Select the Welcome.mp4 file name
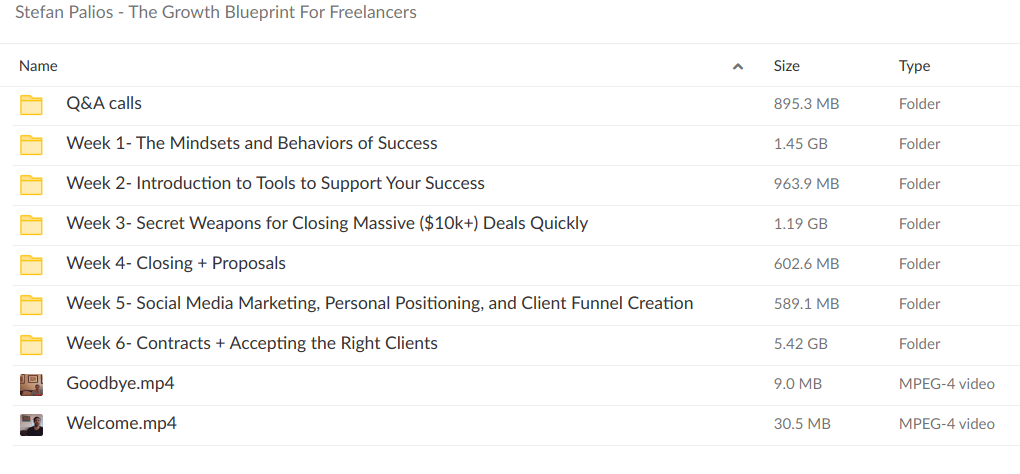The height and width of the screenshot is (474, 1020). pyautogui.click(x=121, y=423)
